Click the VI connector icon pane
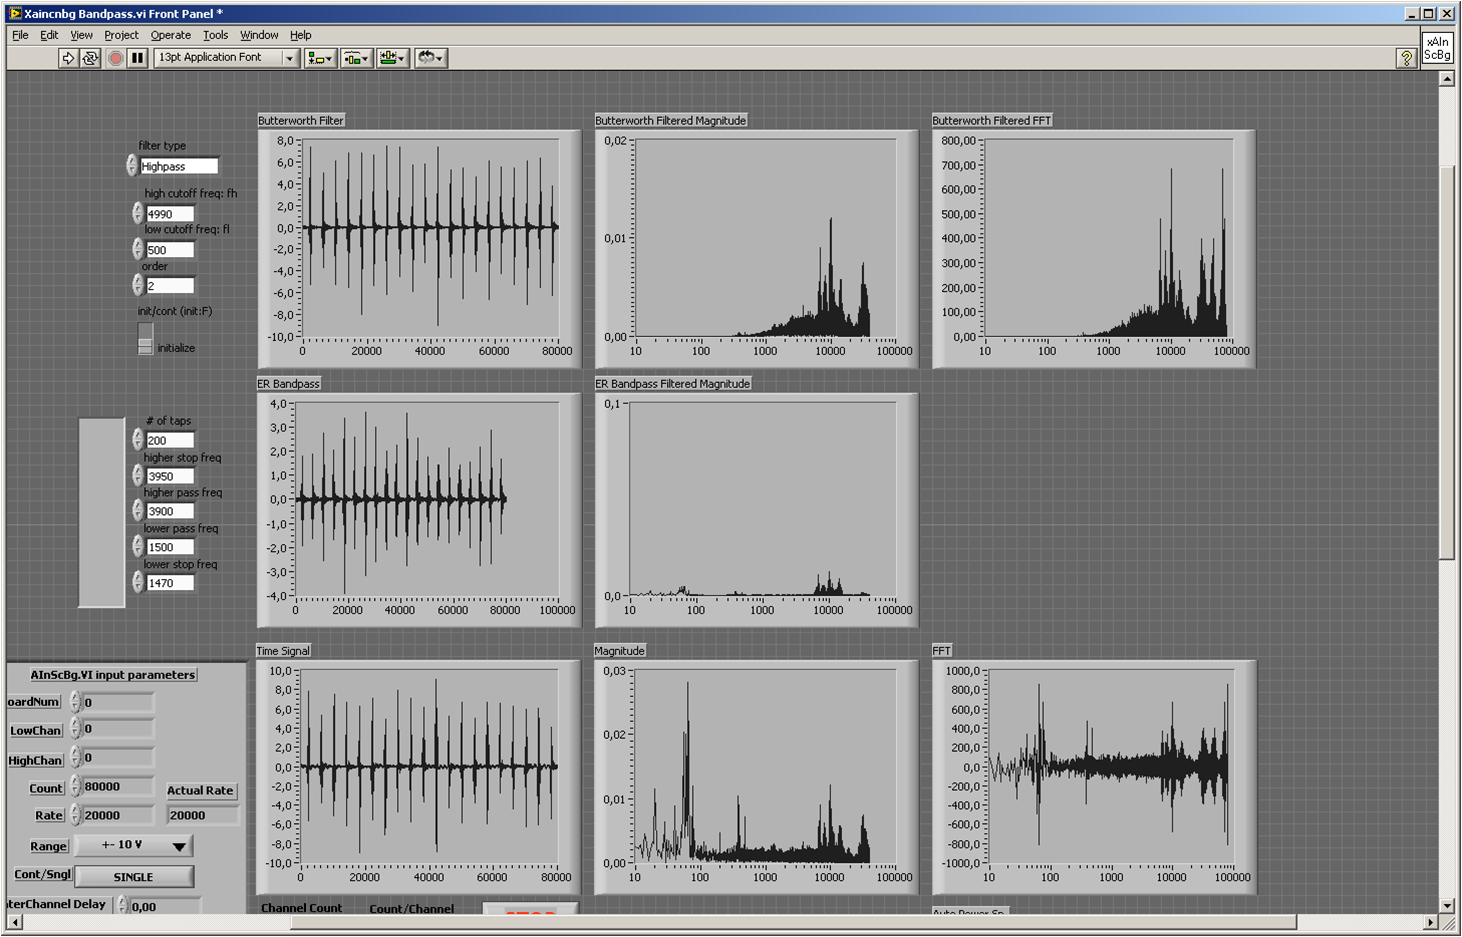The image size is (1462, 937). pyautogui.click(x=1437, y=48)
